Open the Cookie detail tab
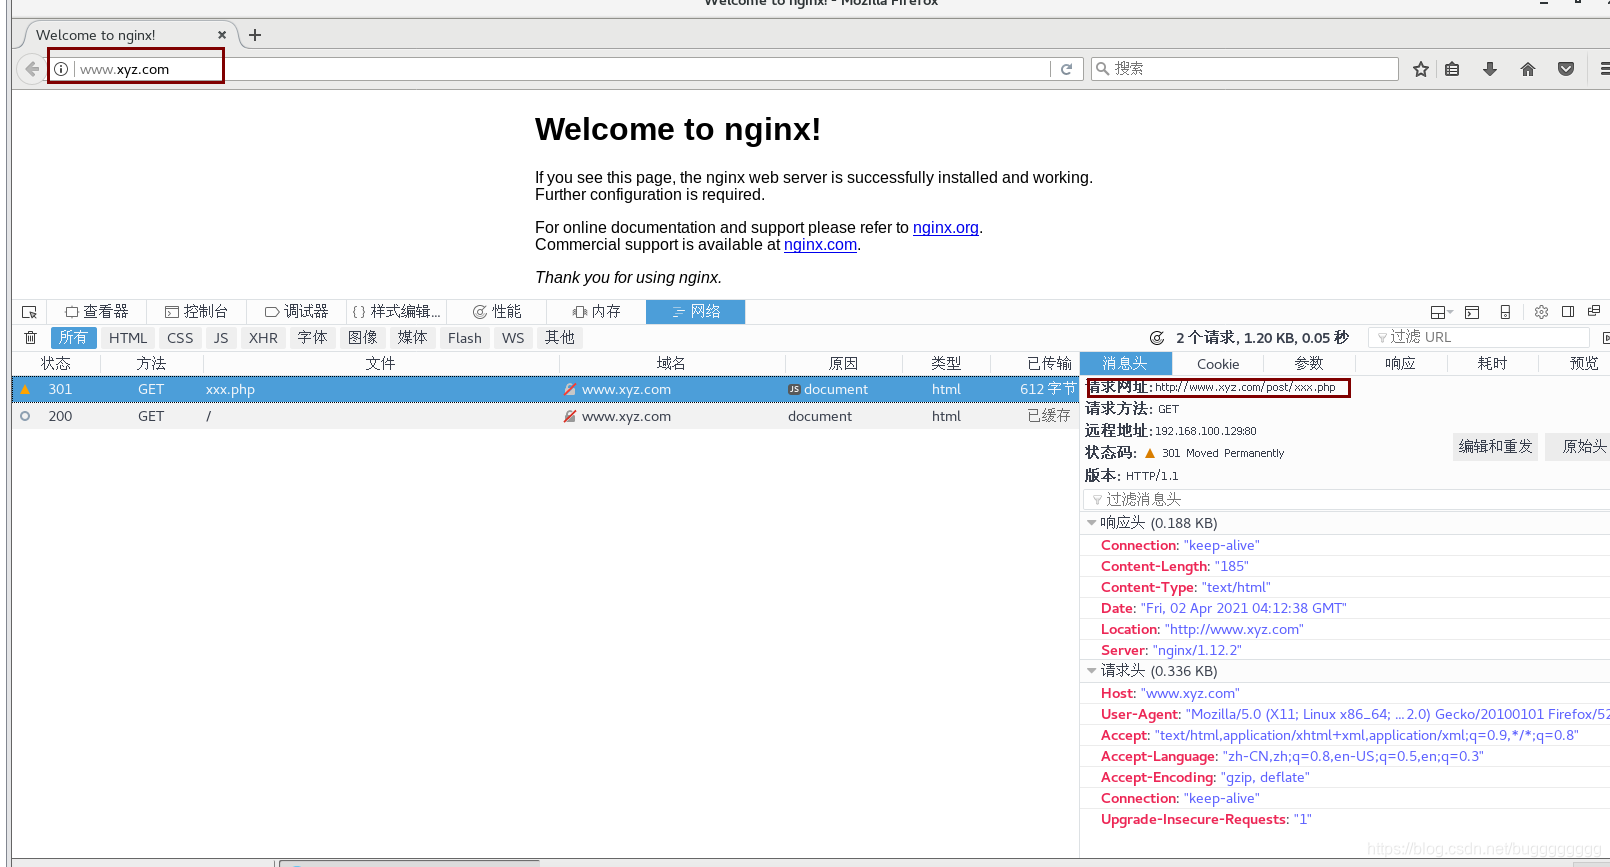The image size is (1610, 867). tap(1217, 364)
